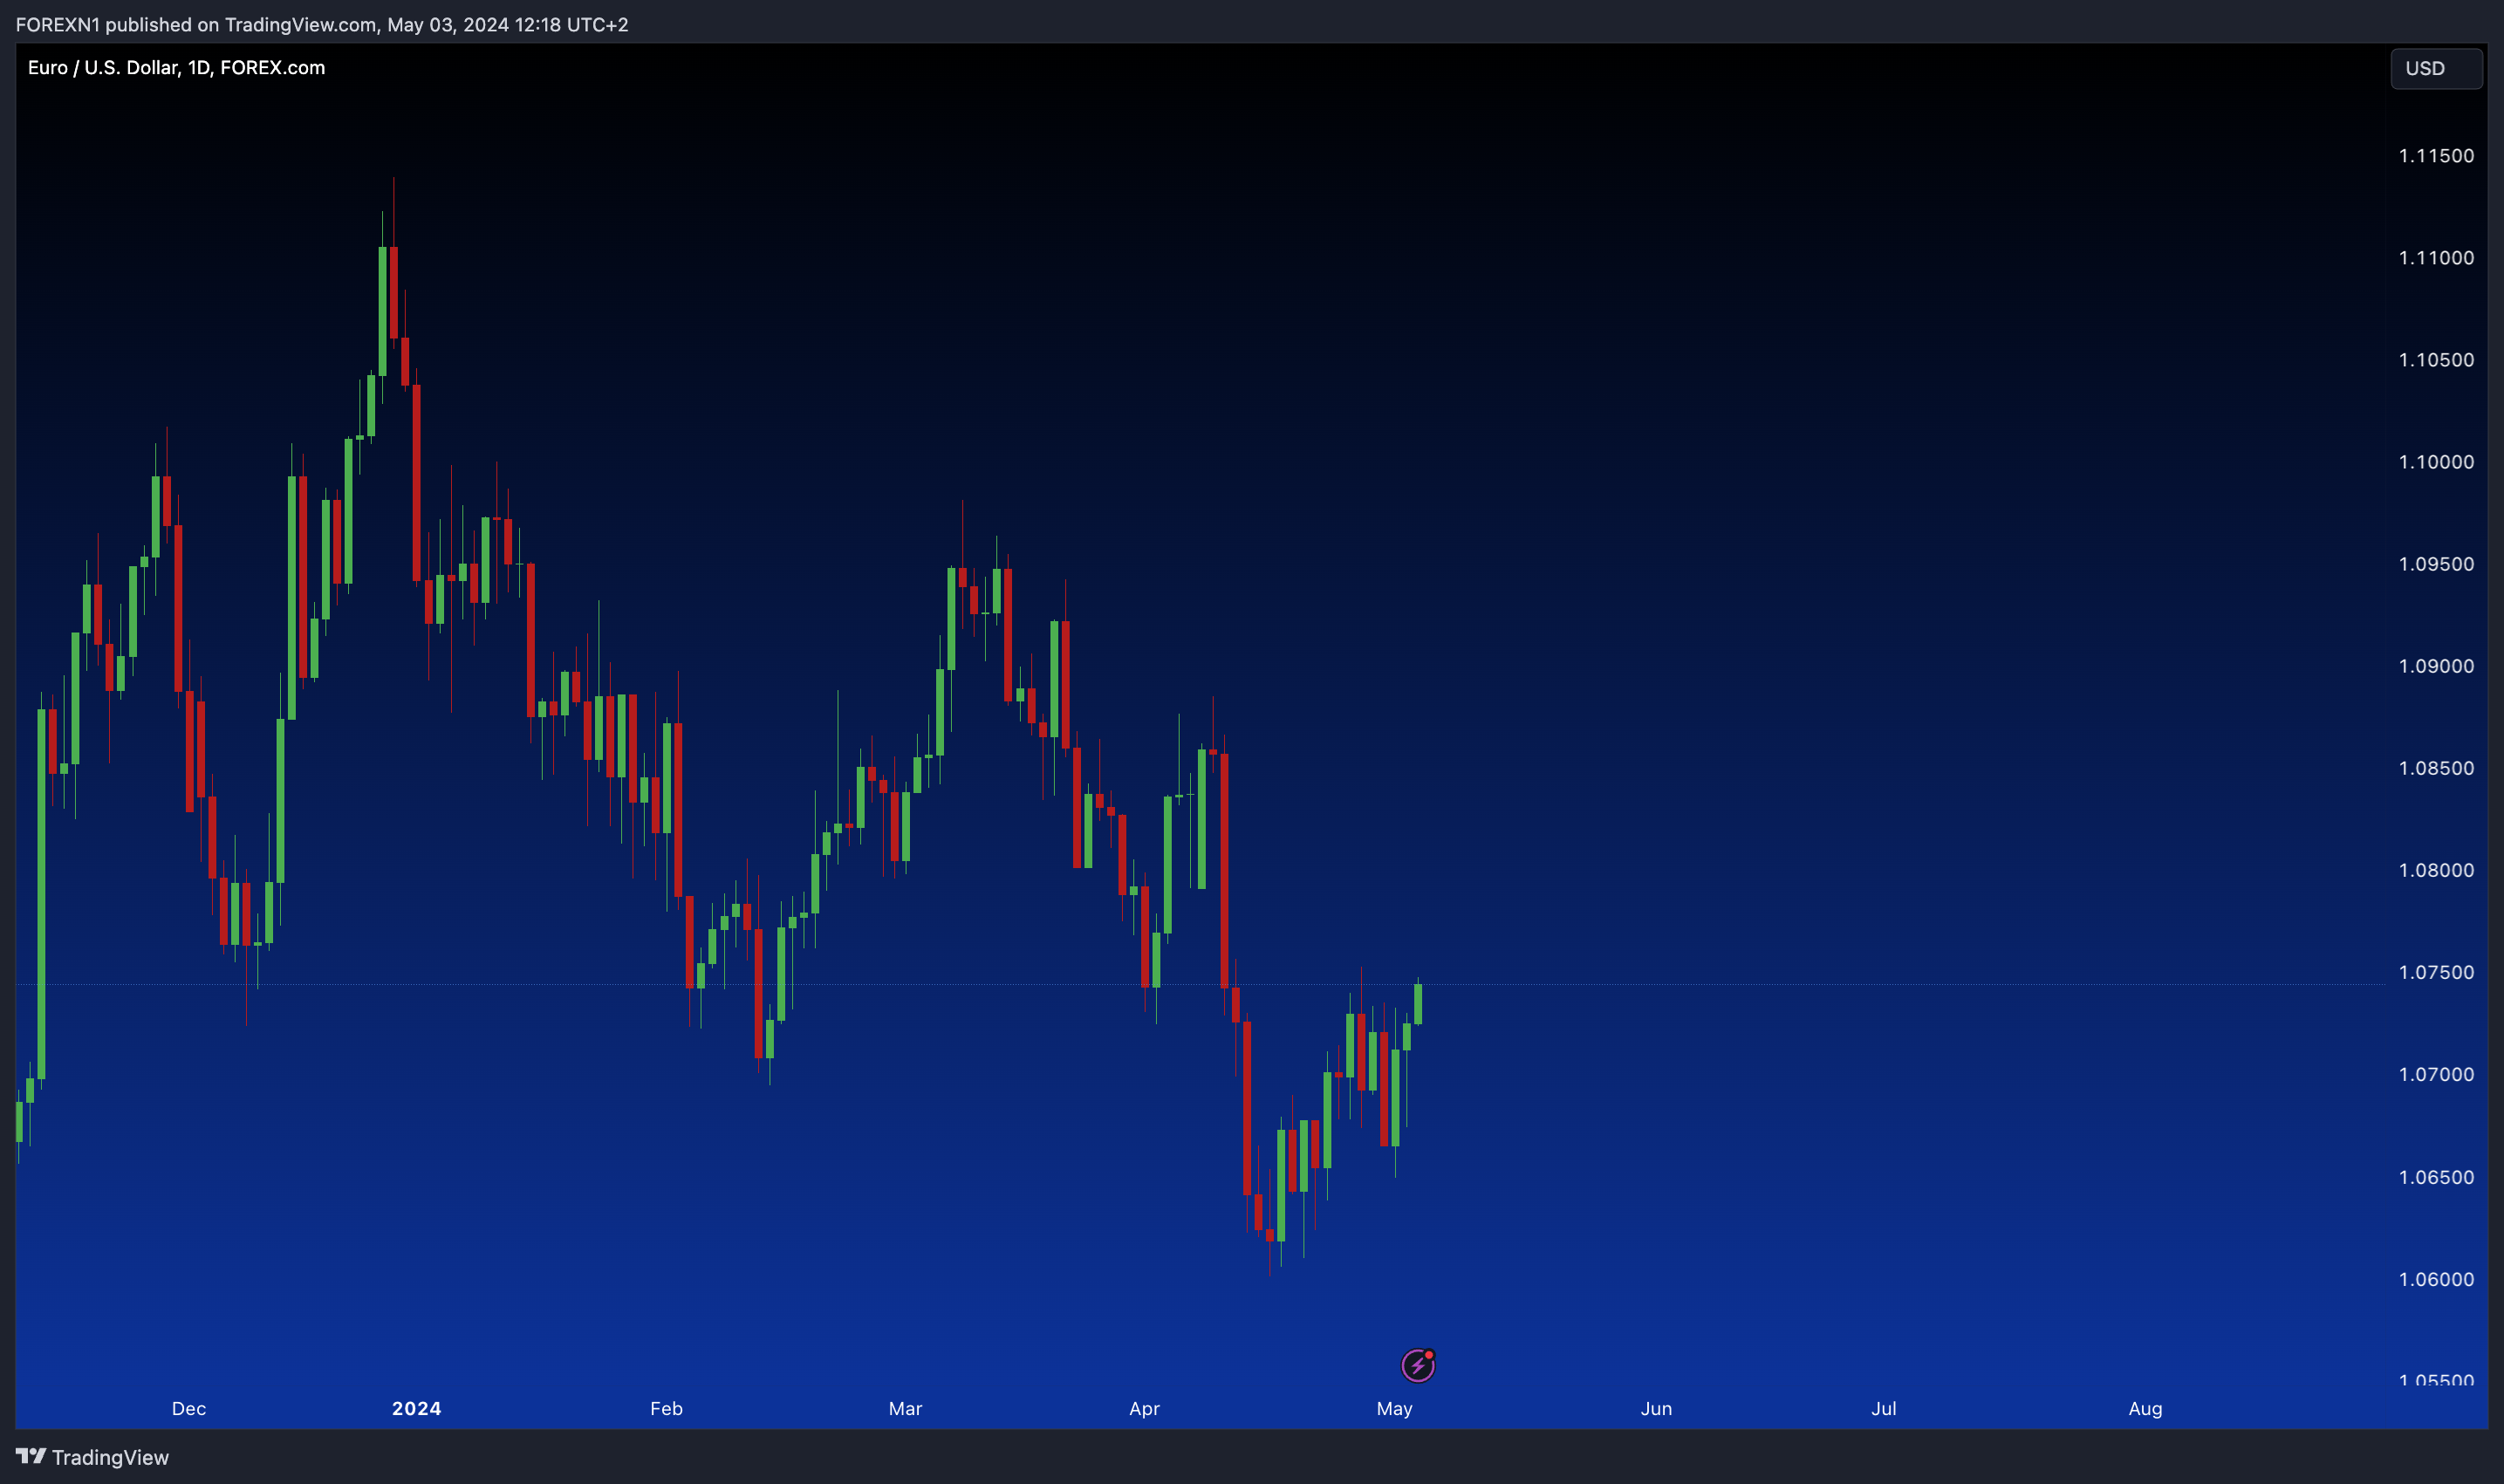Click the 1.08000 price label
This screenshot has height=1484, width=2504.
2436,869
